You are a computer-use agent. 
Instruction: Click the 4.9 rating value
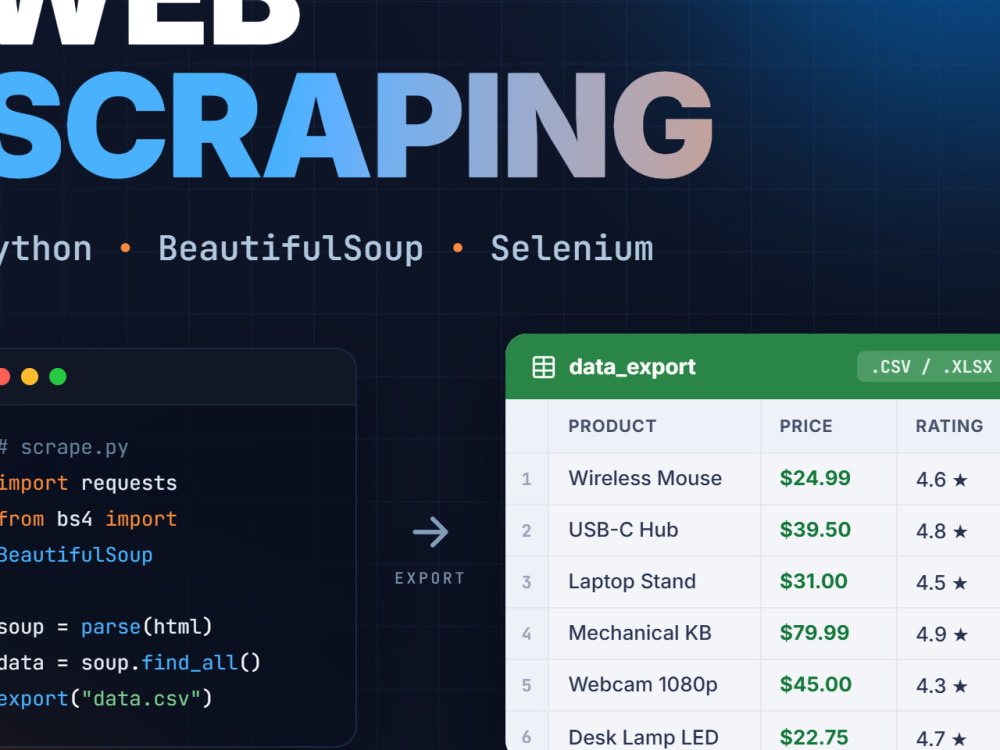pos(931,635)
